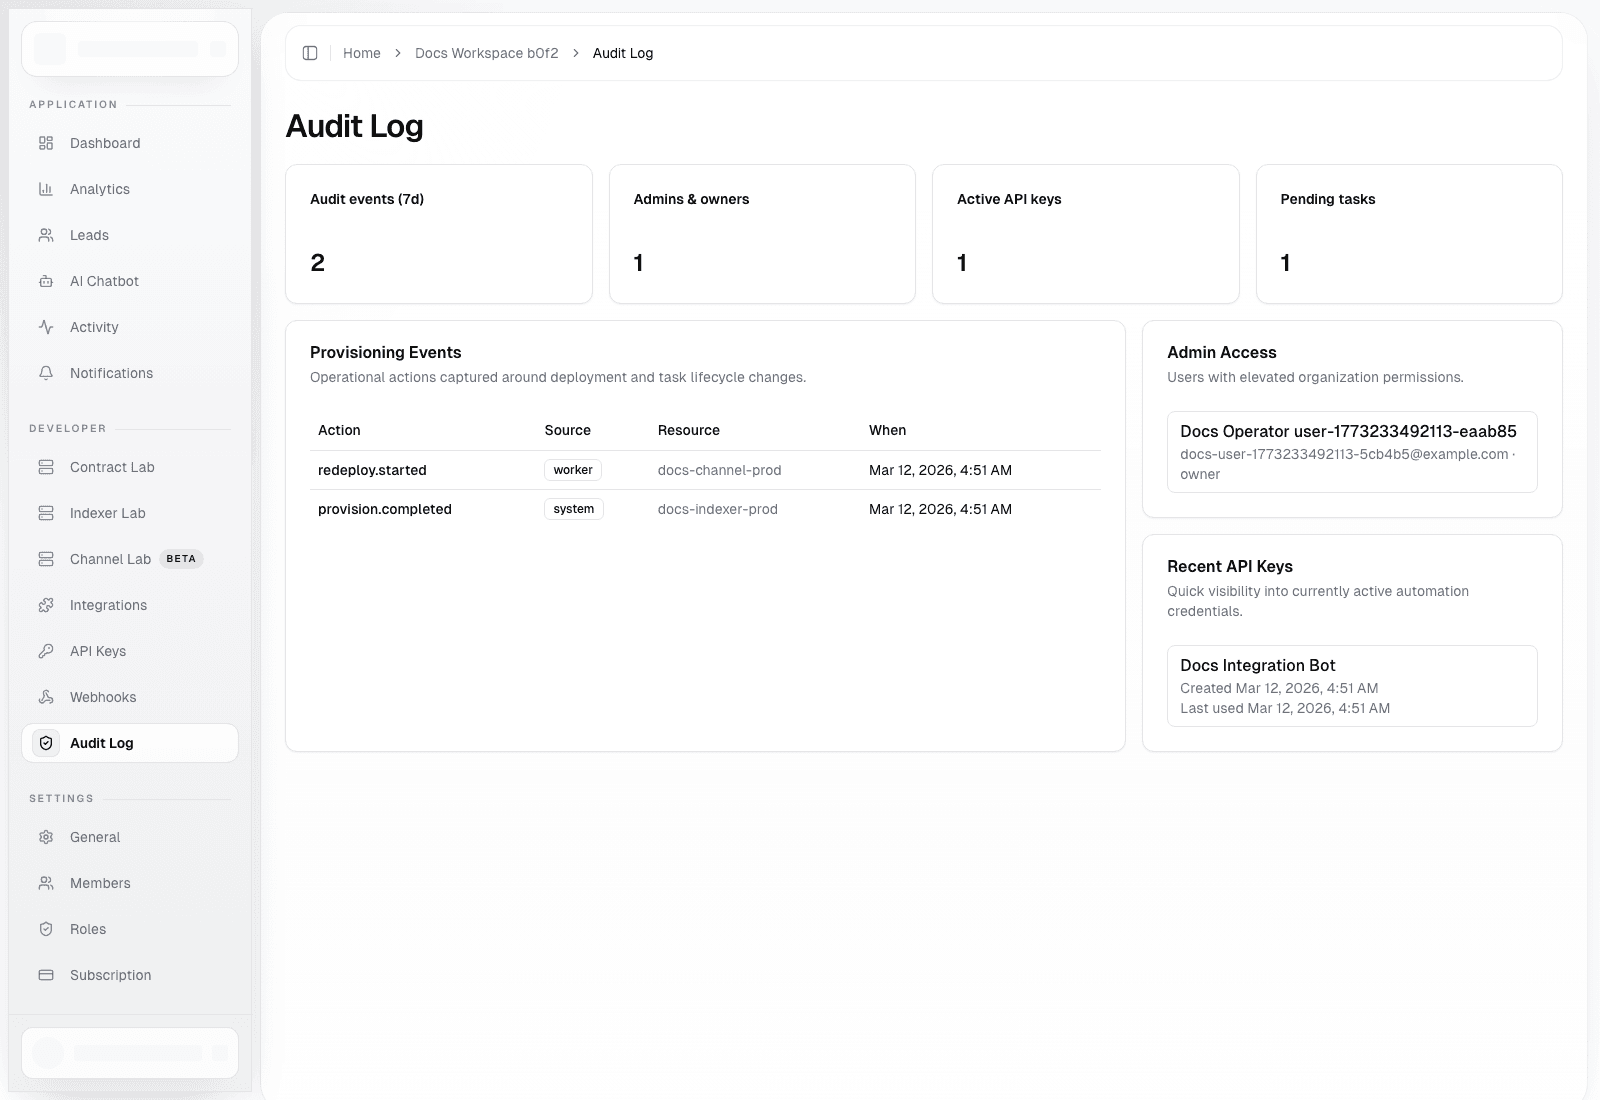Open the Subscription settings entry

(x=109, y=975)
